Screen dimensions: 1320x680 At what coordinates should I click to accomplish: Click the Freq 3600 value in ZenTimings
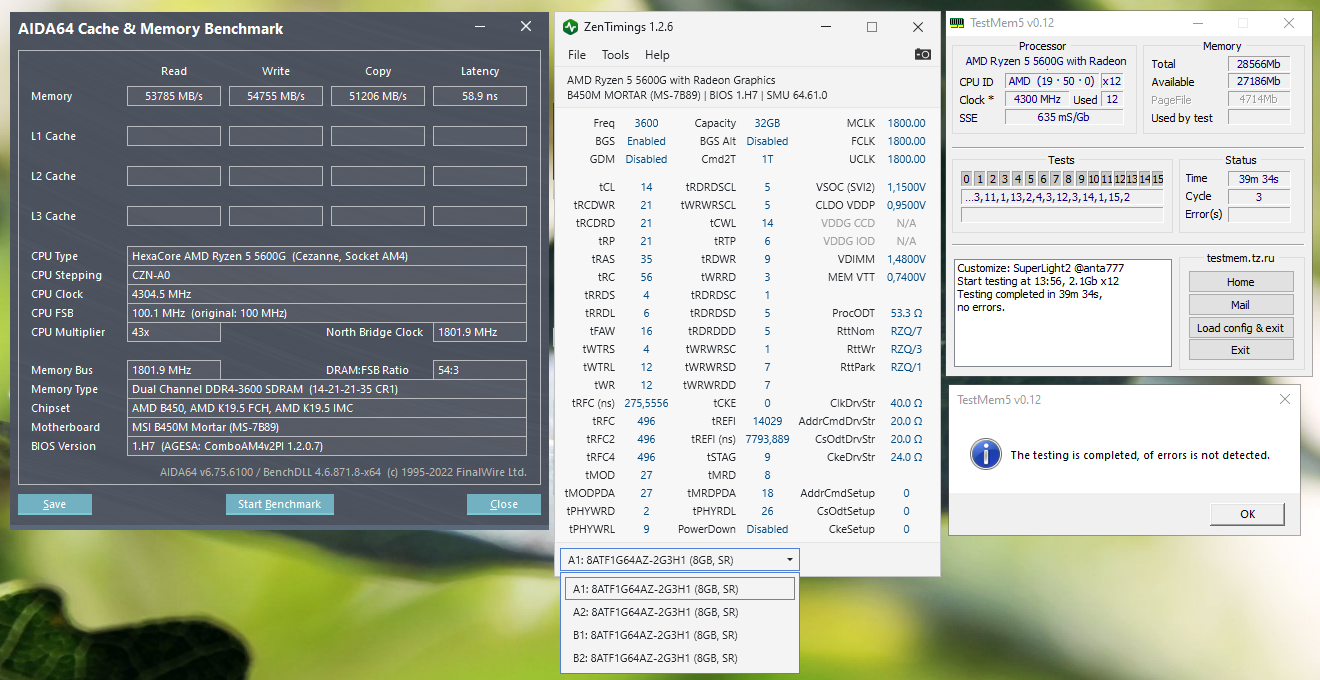646,123
